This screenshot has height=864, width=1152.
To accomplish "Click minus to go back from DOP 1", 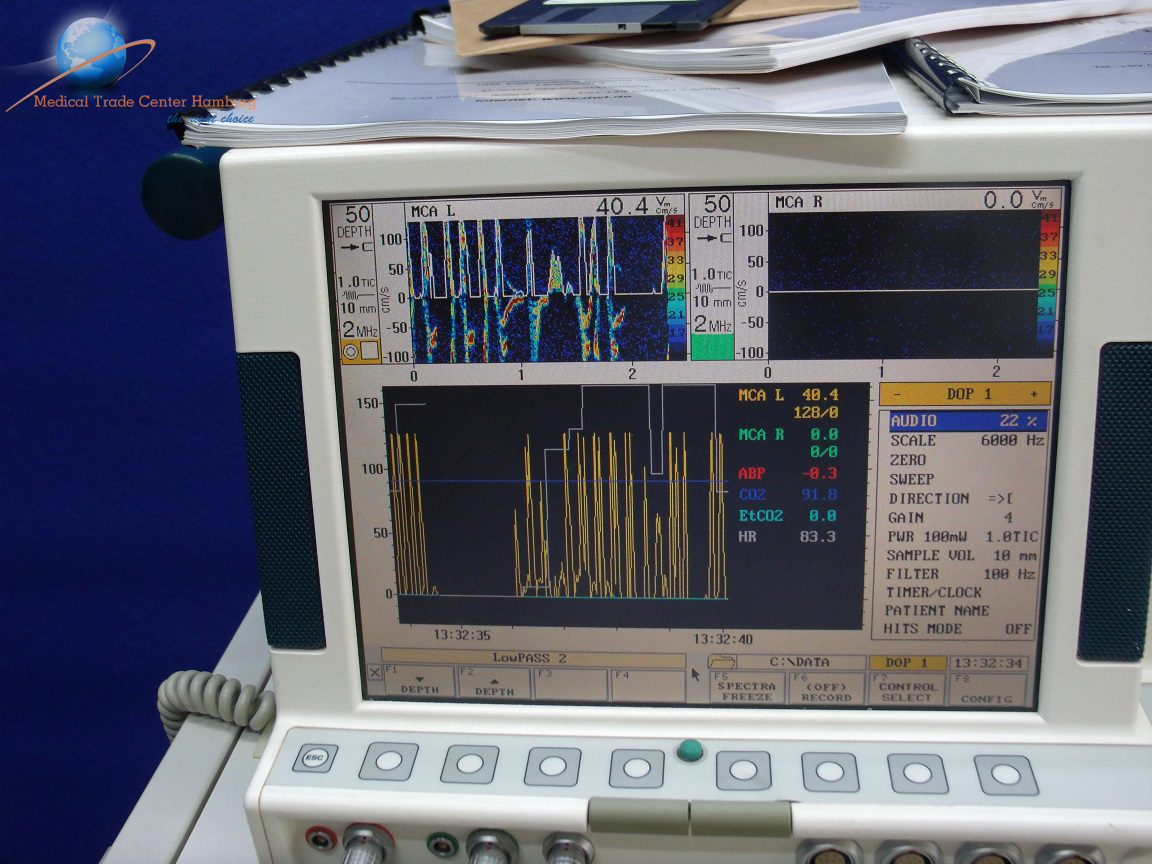I will coord(897,394).
